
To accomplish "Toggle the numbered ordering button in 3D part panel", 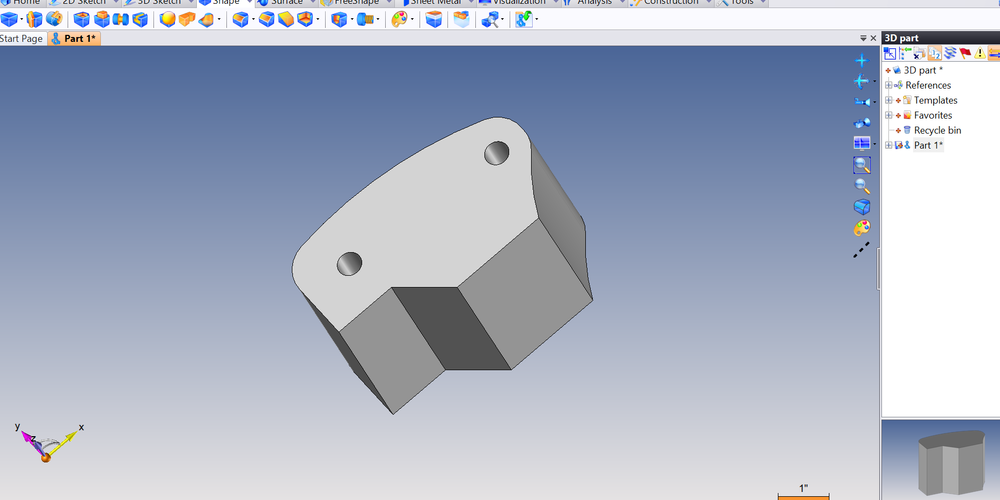I will tap(934, 54).
